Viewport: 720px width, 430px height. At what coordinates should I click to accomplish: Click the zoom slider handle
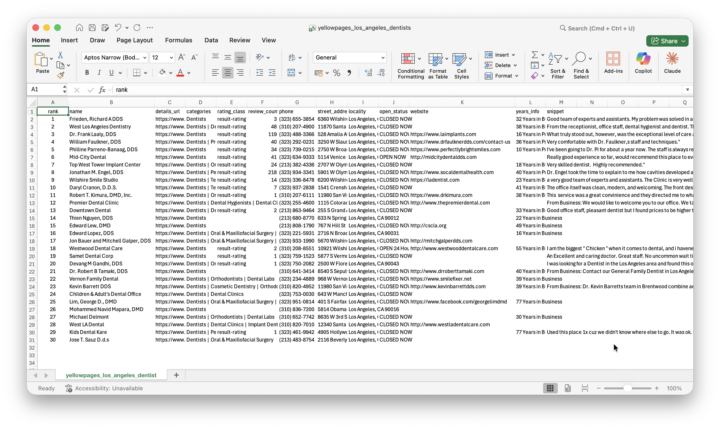[627, 388]
